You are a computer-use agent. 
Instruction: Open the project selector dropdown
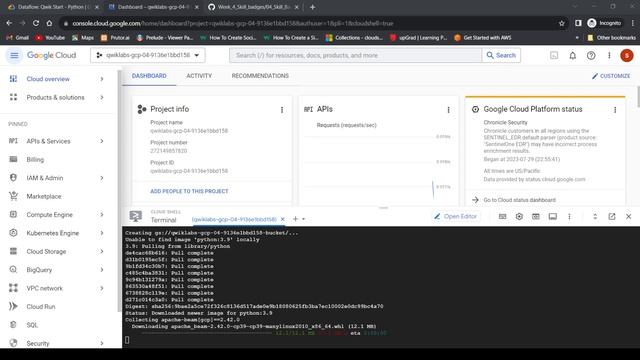click(x=148, y=55)
